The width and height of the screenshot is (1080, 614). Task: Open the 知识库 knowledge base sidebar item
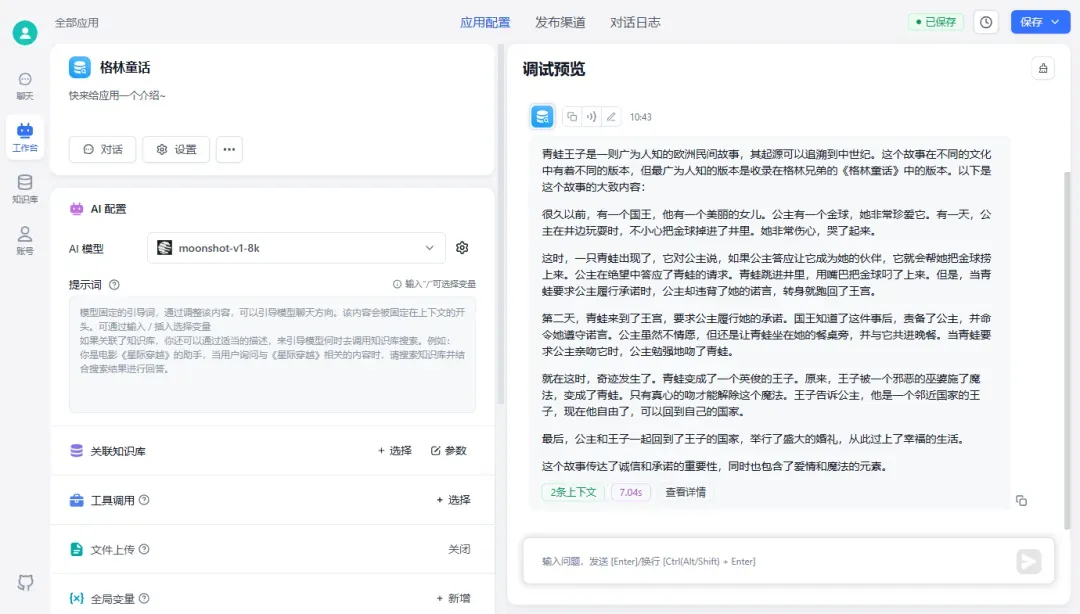[x=25, y=189]
